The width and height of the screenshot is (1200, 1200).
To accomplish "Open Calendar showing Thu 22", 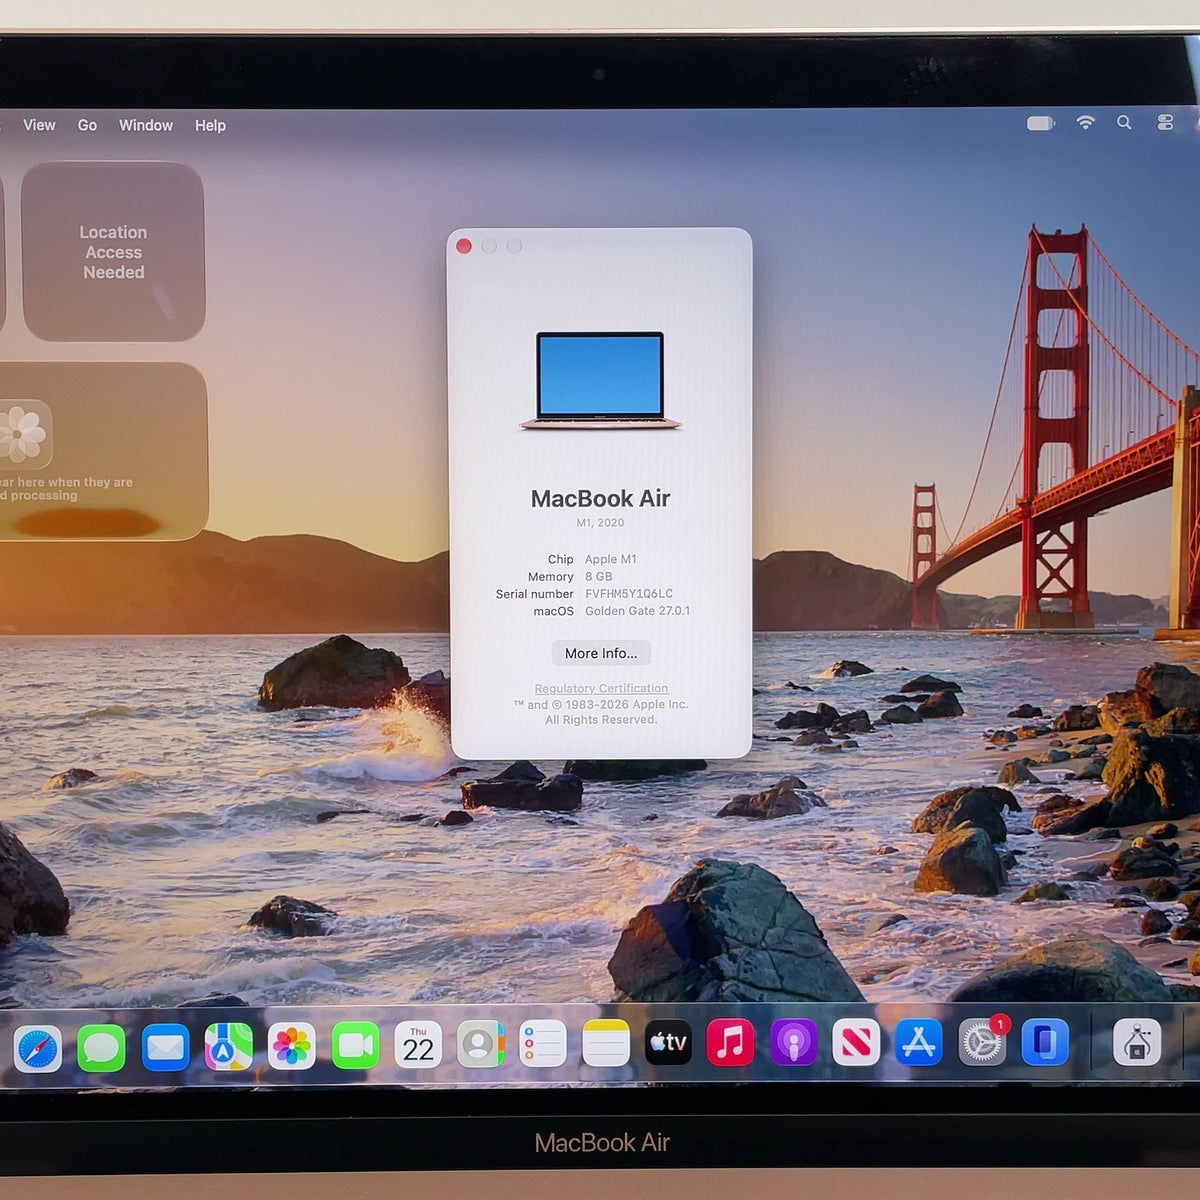I will pos(418,1045).
